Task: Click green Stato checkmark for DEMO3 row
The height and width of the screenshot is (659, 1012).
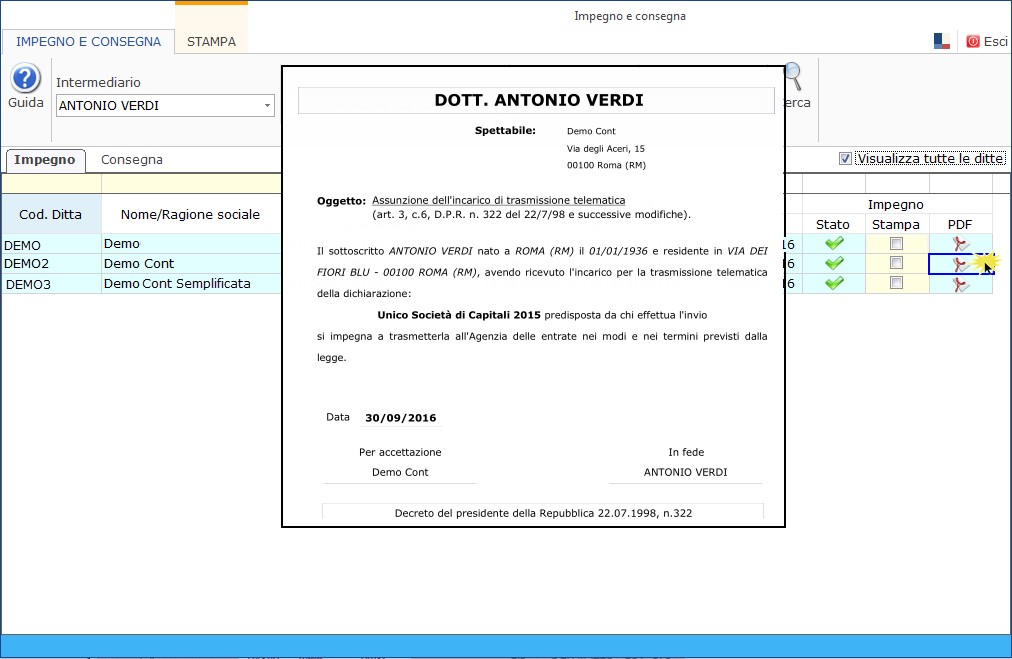Action: [x=834, y=283]
